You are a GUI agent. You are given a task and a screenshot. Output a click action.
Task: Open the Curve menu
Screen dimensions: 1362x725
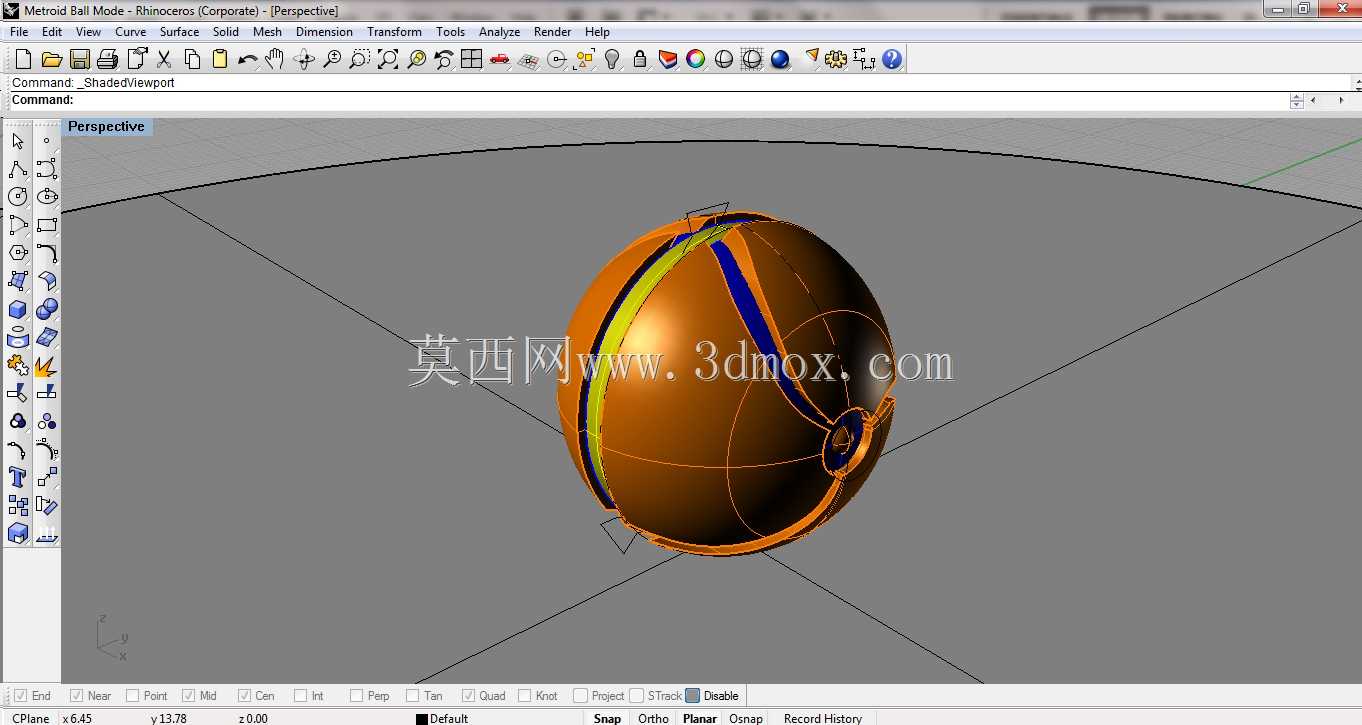[130, 32]
